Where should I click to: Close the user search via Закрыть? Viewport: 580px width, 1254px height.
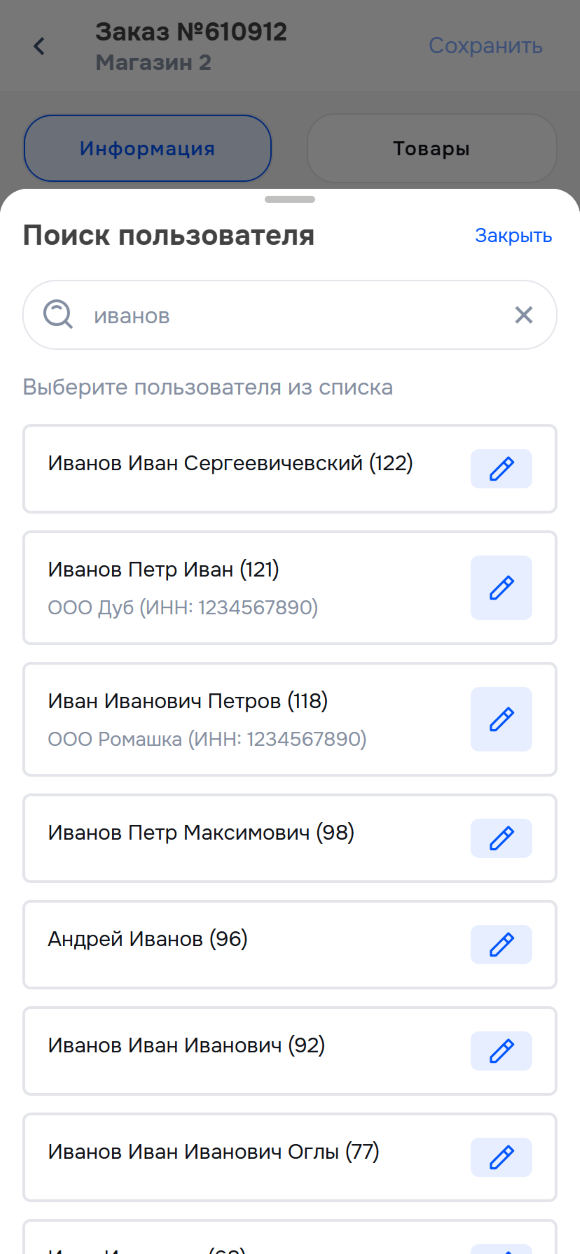tap(513, 236)
